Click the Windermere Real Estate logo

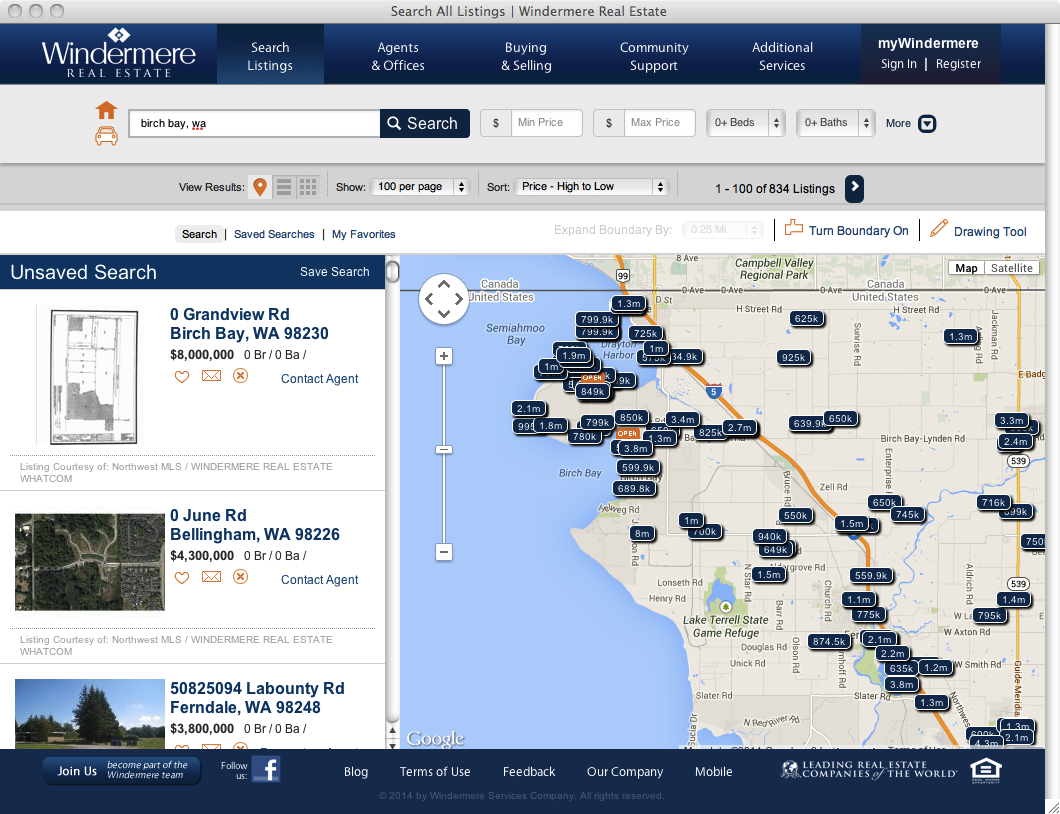point(118,54)
